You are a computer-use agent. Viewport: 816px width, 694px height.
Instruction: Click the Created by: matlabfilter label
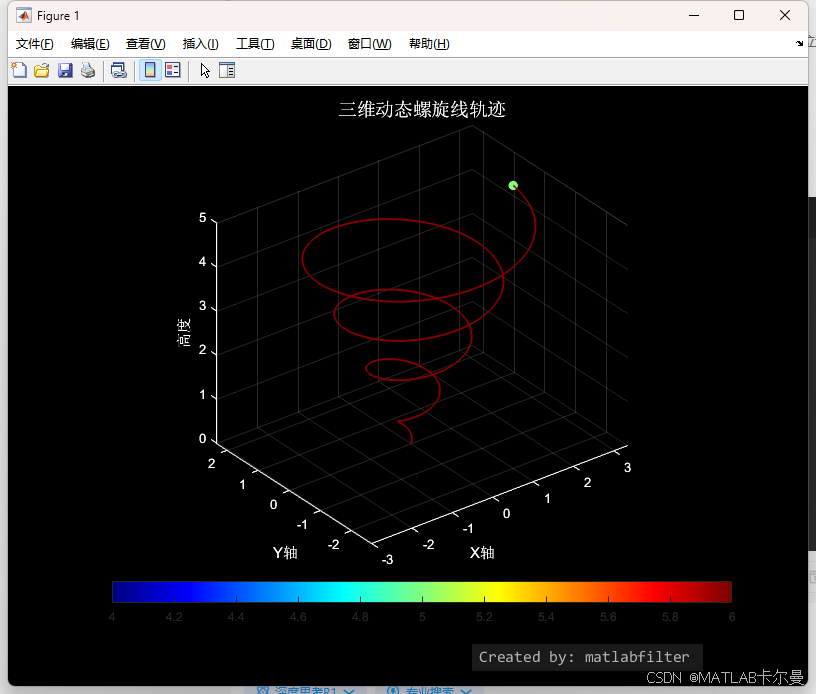(x=586, y=657)
